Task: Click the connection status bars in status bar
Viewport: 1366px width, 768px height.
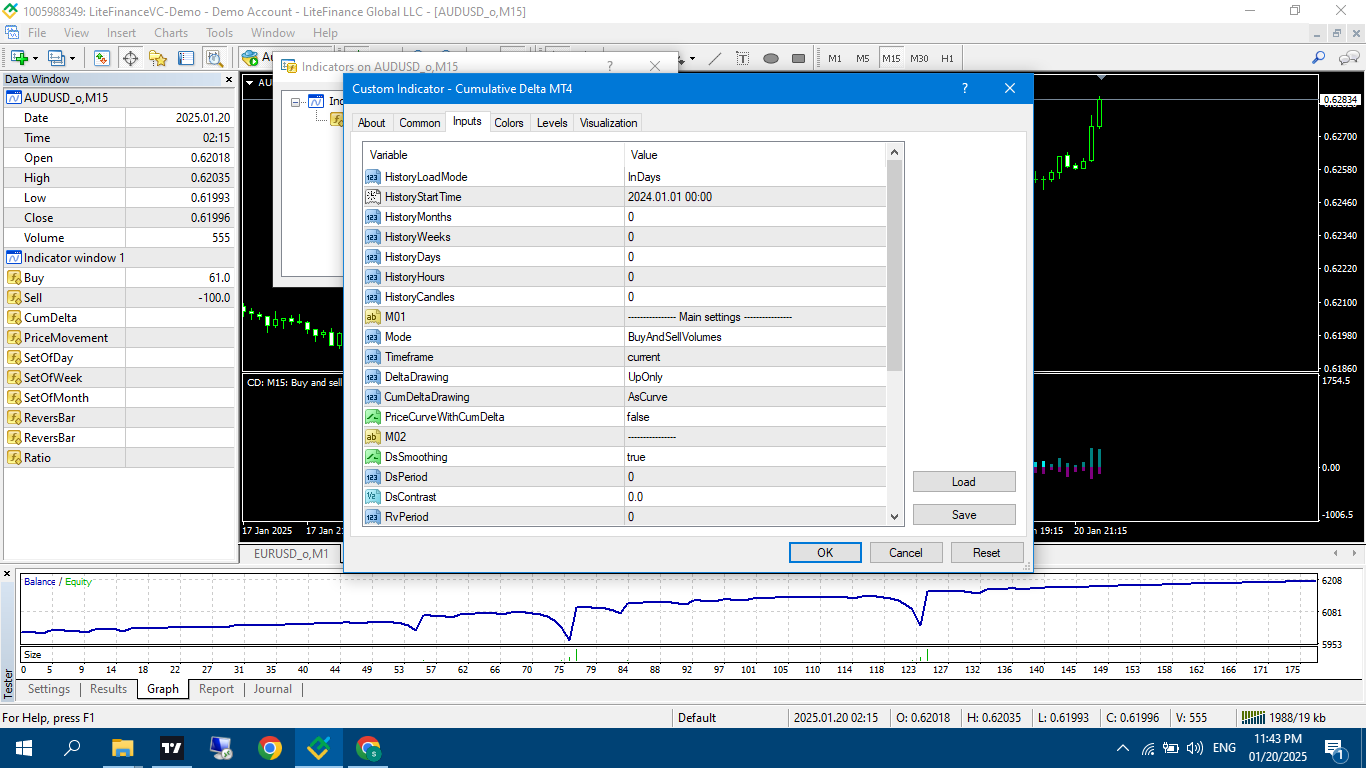Action: click(1251, 717)
